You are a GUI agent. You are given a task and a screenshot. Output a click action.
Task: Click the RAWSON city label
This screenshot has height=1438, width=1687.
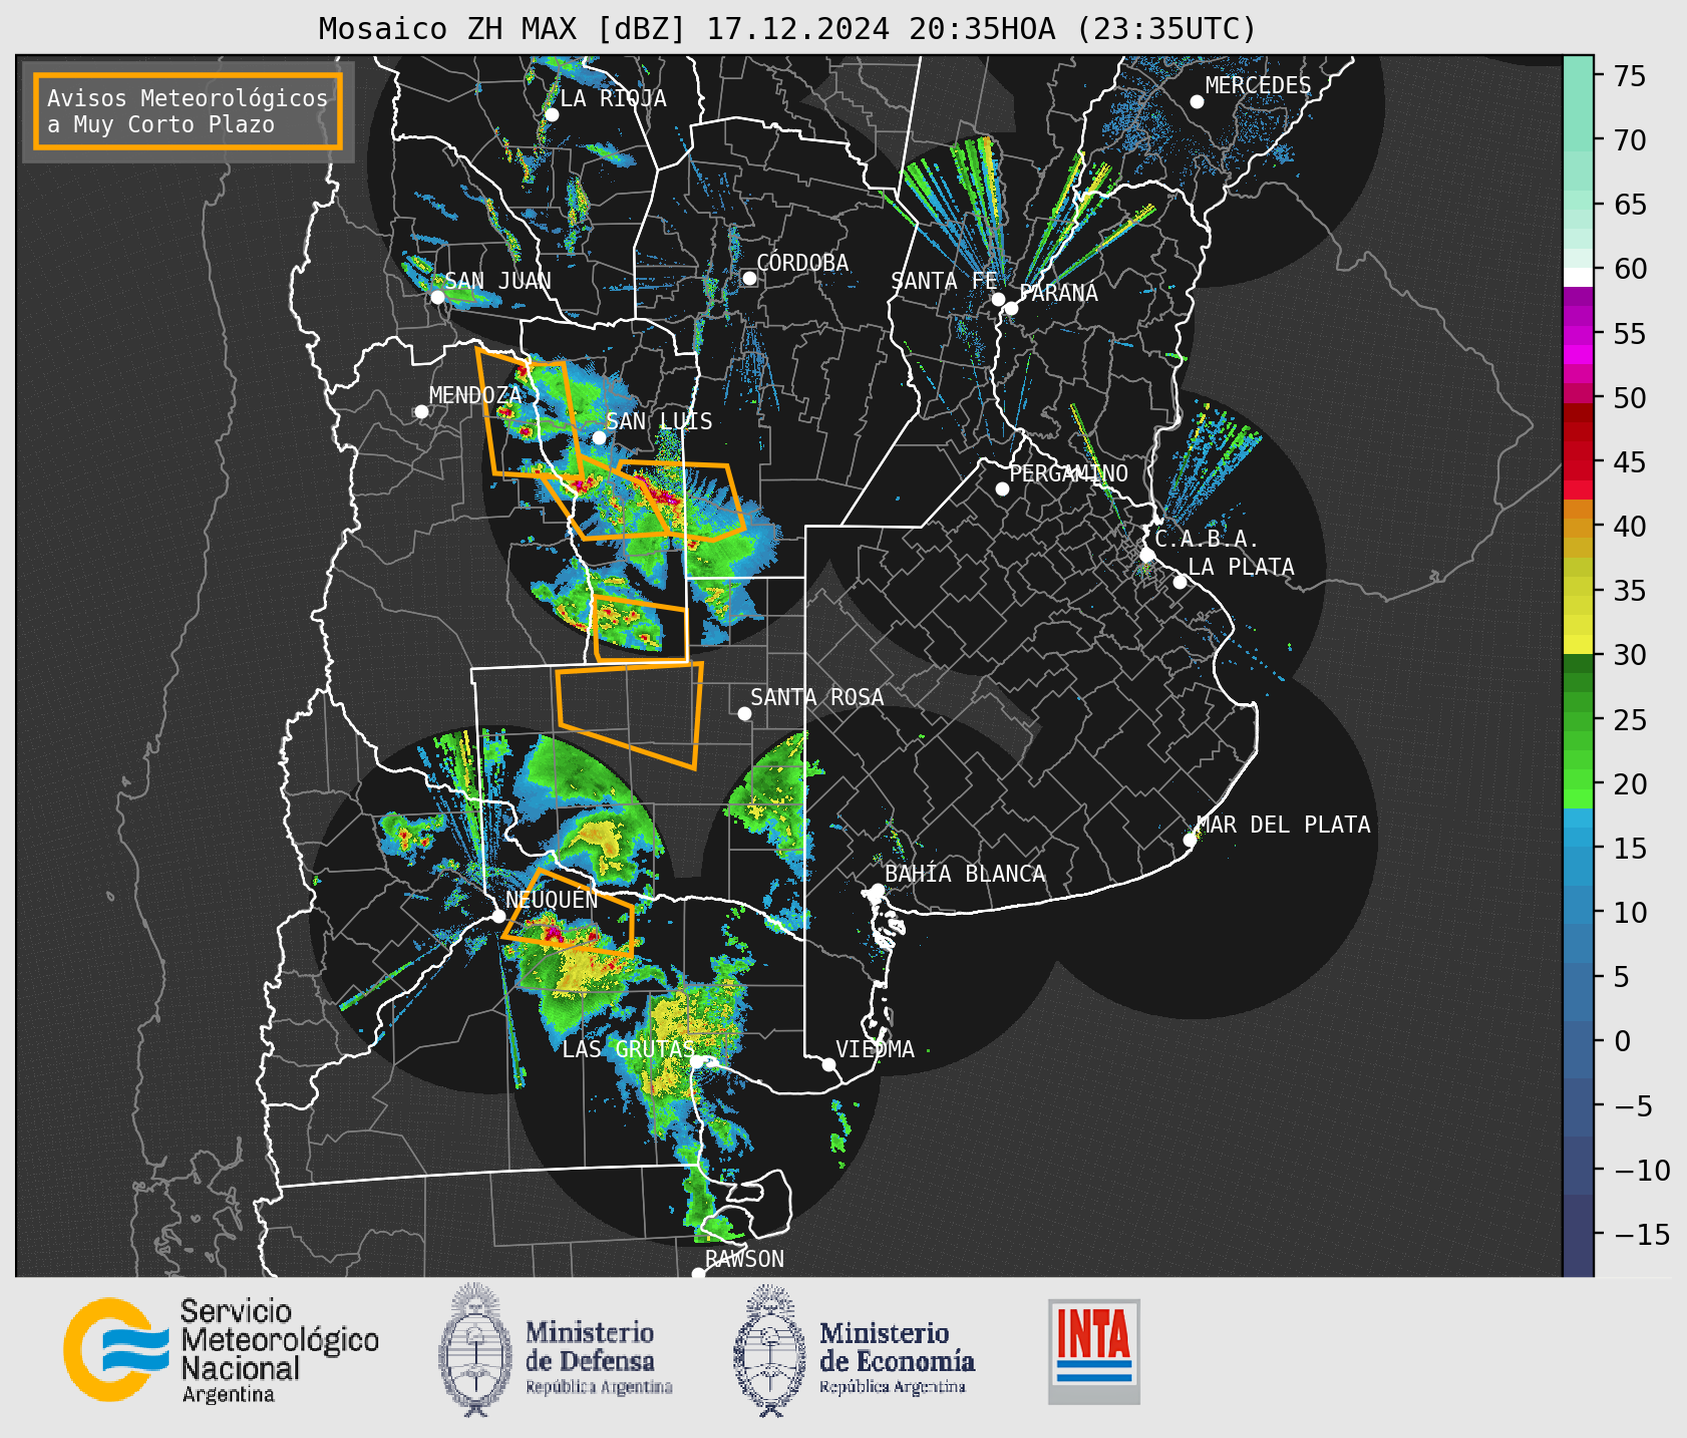pos(745,1259)
